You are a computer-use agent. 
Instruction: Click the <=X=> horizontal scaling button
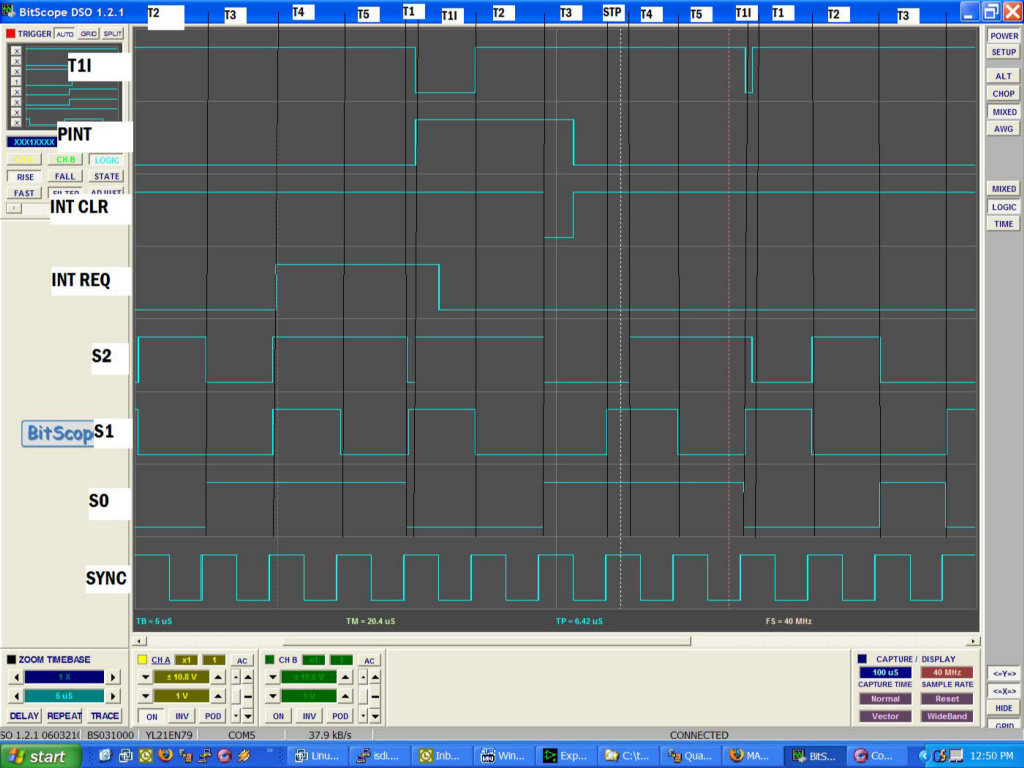coord(1004,691)
